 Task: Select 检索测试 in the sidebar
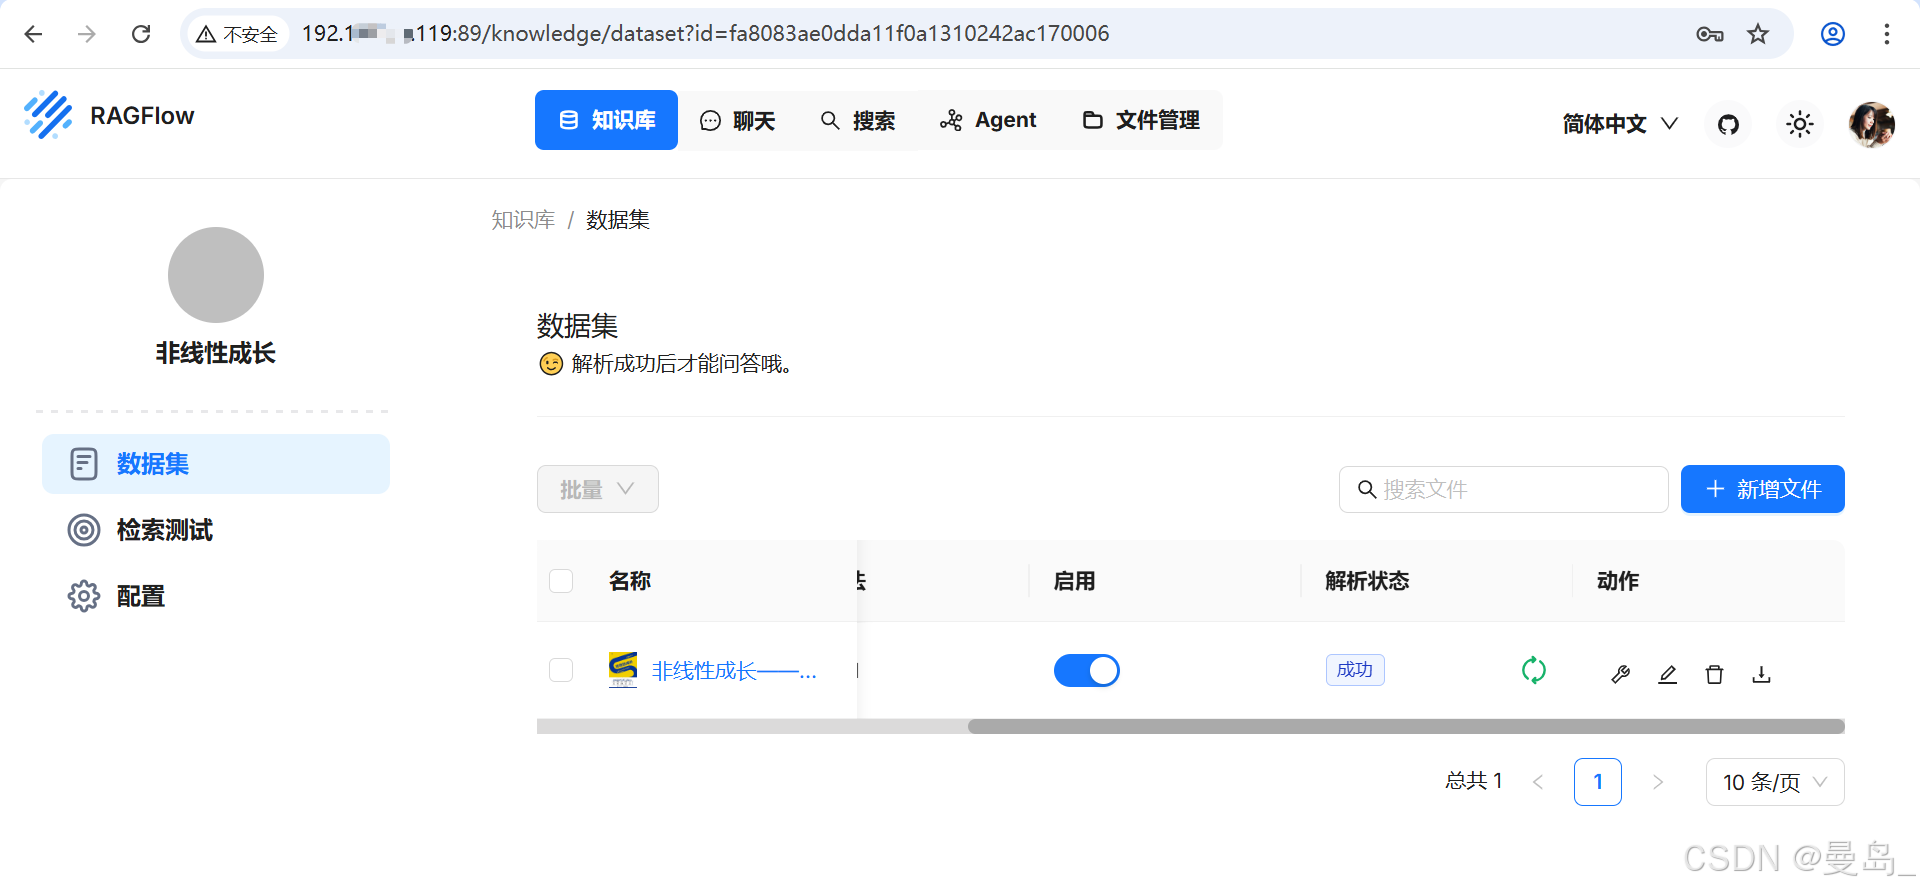[216, 530]
